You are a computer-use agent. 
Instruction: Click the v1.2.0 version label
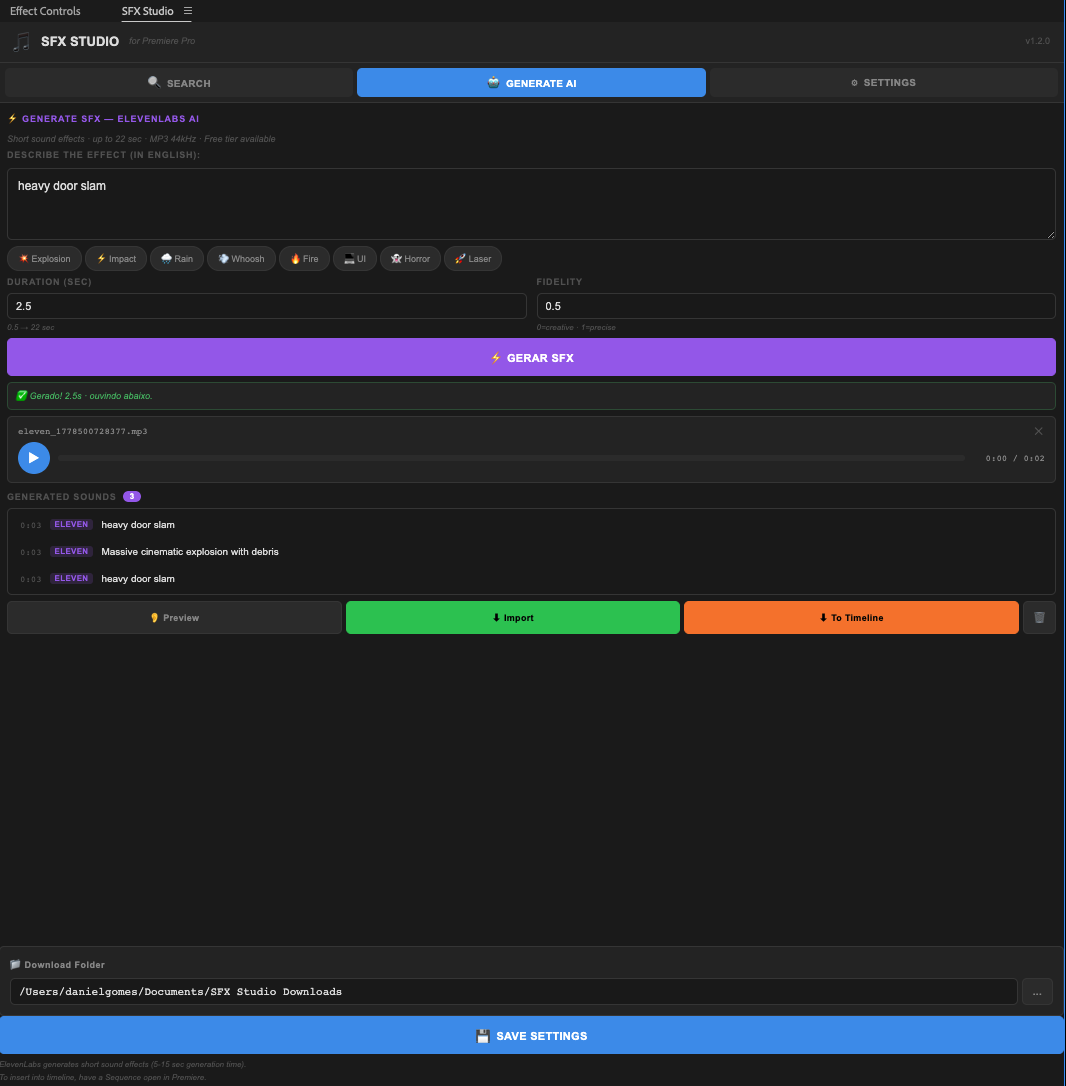pyautogui.click(x=1037, y=41)
